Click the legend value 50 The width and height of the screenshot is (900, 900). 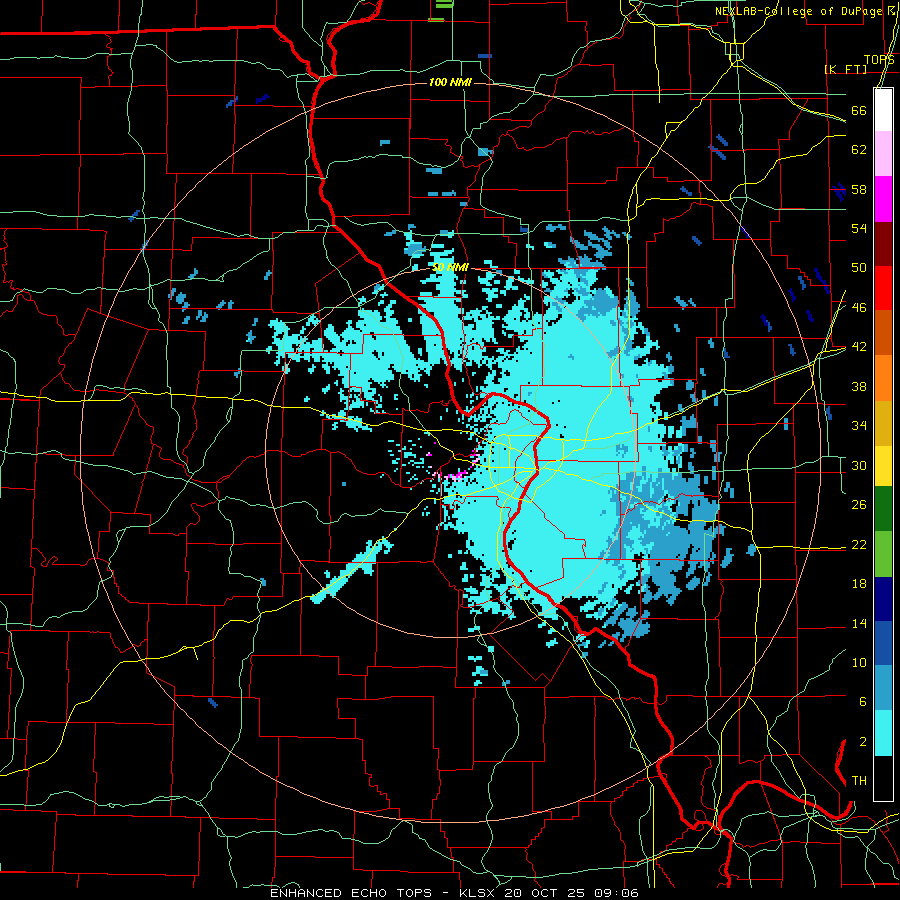(x=859, y=268)
